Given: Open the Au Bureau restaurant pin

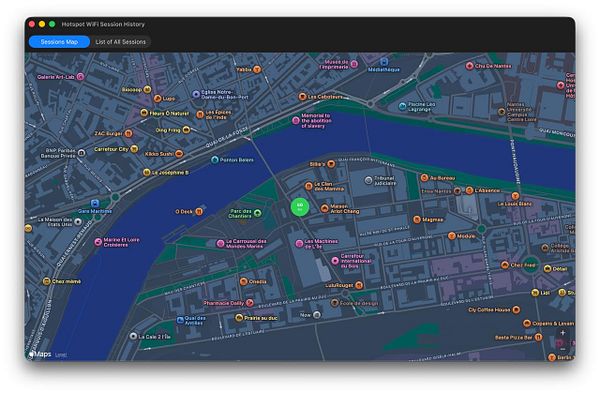Looking at the screenshot, I should tap(424, 178).
